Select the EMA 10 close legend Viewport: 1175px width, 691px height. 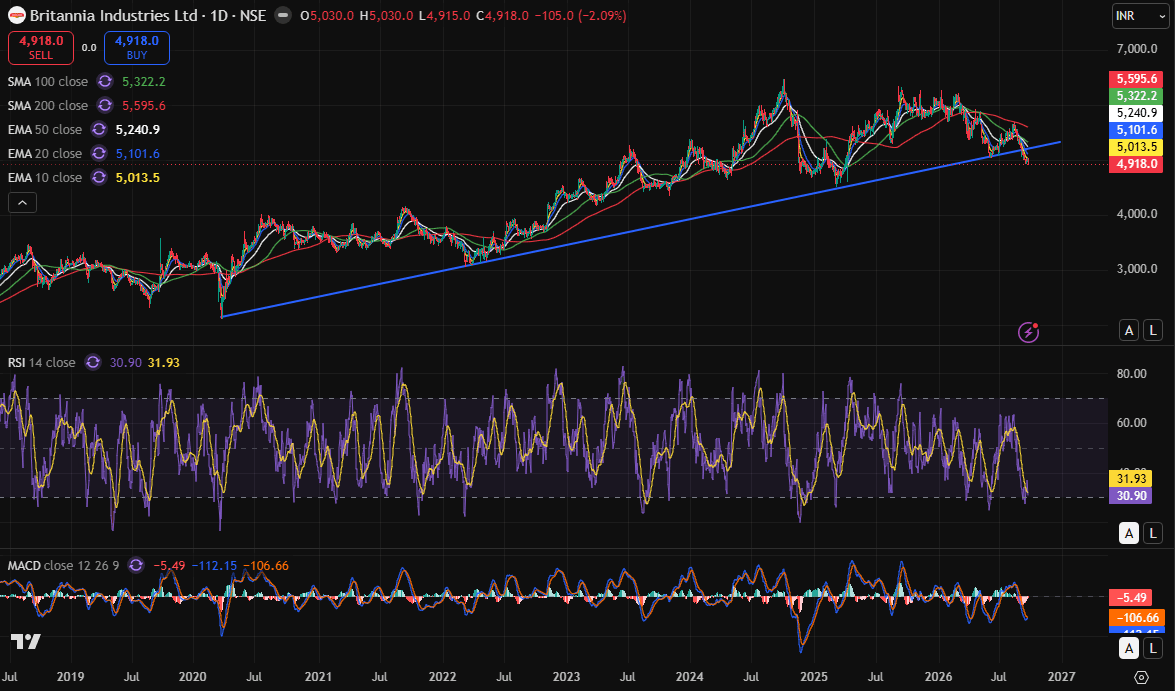click(x=45, y=177)
